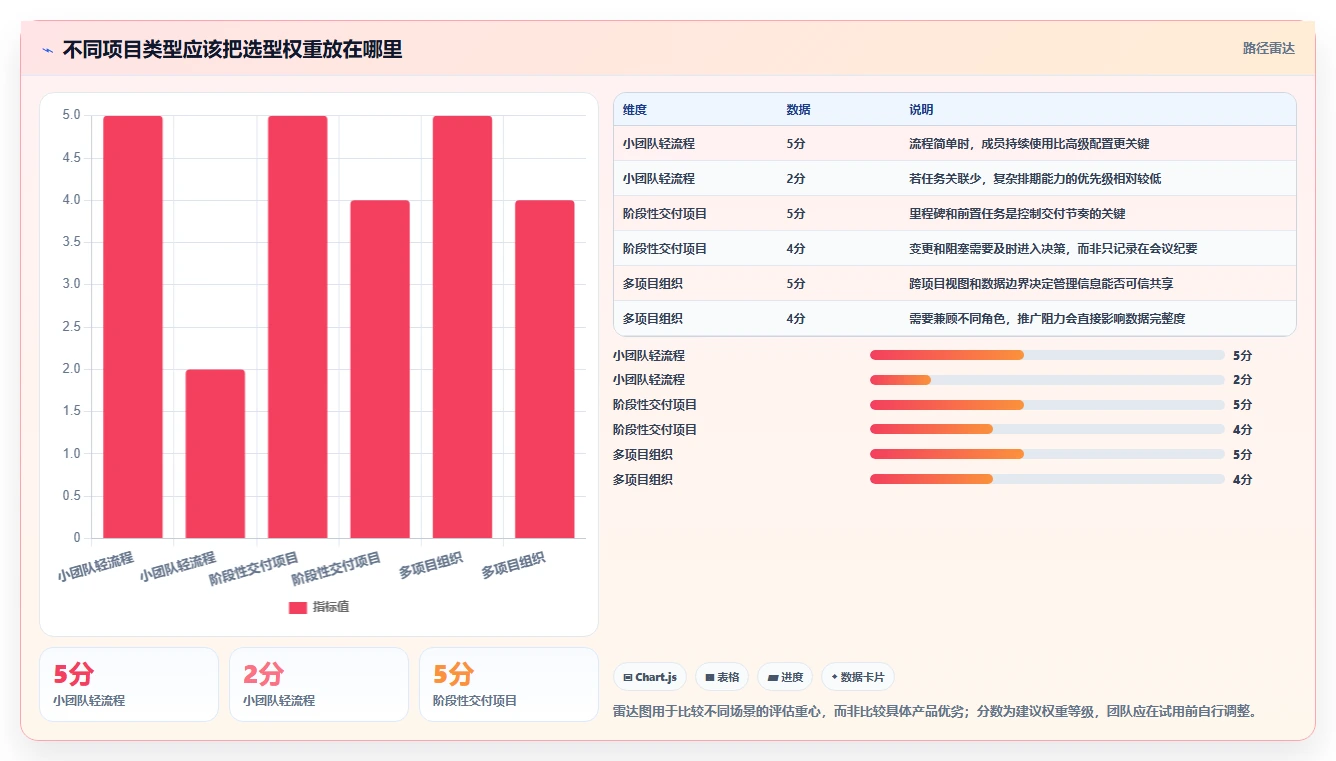Click the 4分 progress bar for 阶段性交付项目

tap(1047, 430)
